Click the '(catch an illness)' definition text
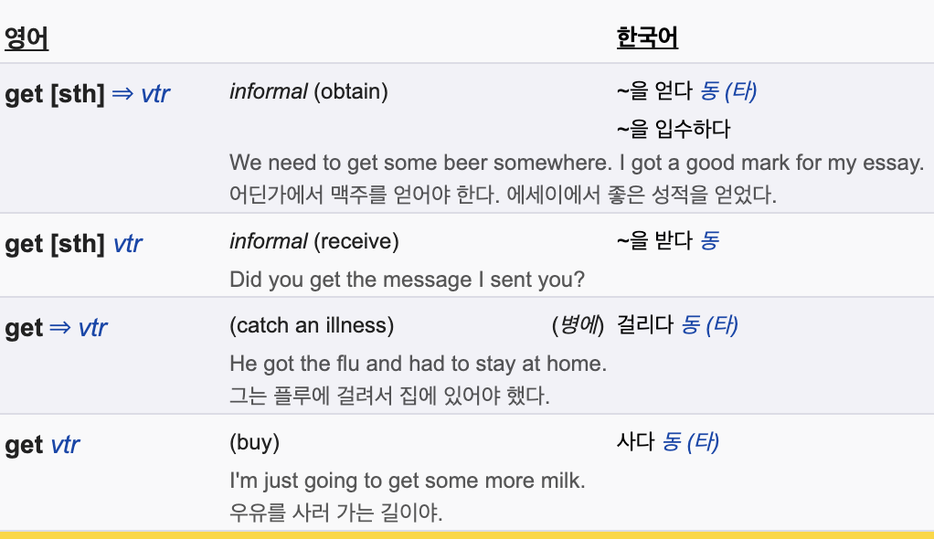Screen dimensions: 934x539 (x=312, y=326)
